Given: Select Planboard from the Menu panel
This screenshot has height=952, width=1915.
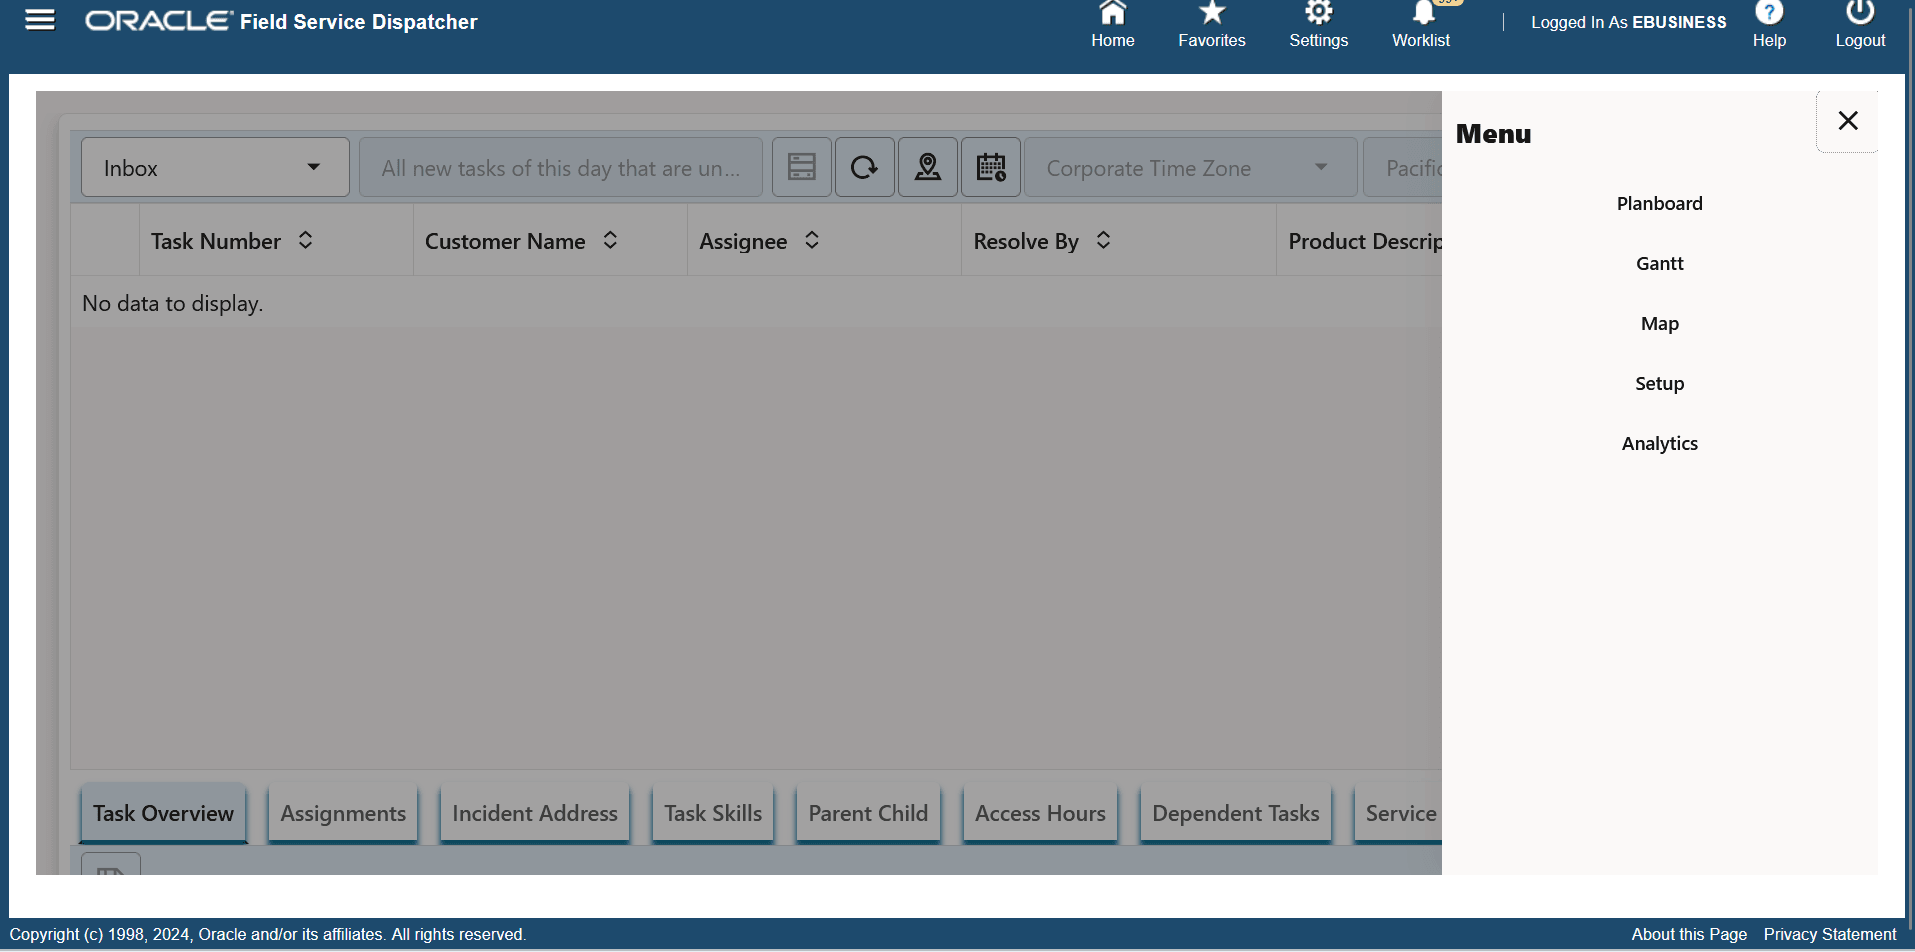Looking at the screenshot, I should pyautogui.click(x=1659, y=203).
